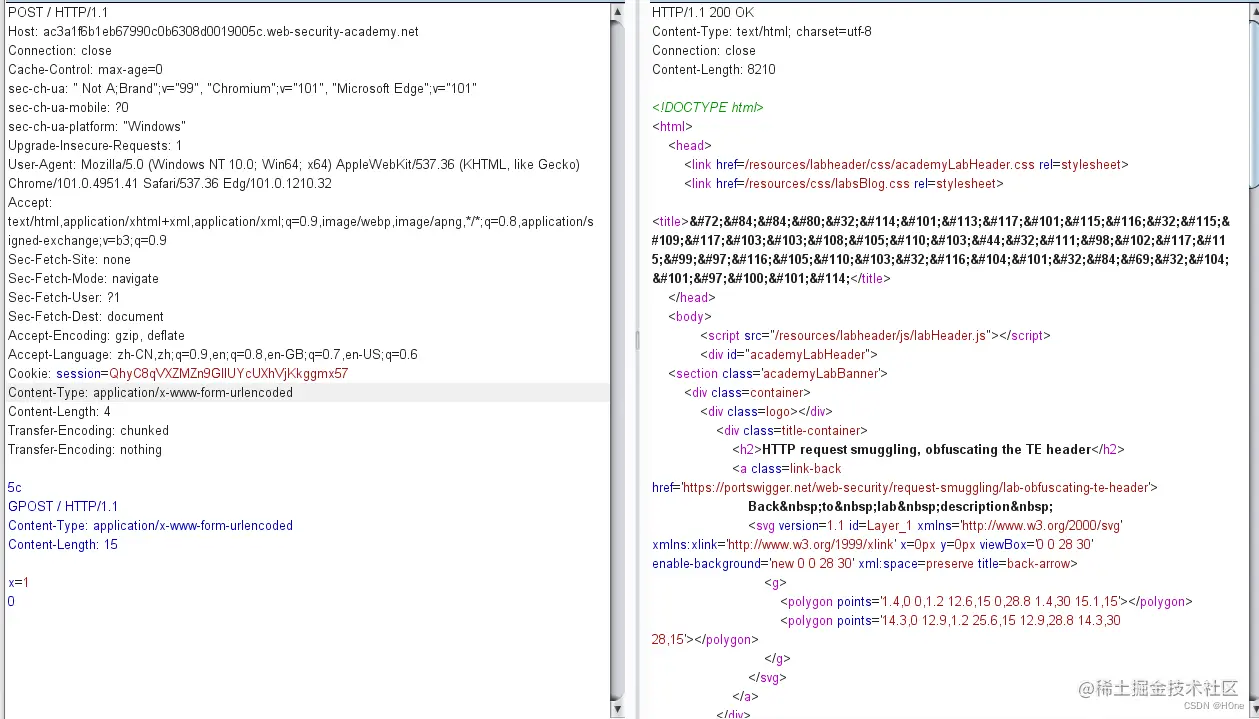Click the closing '</title>' line

point(771,278)
